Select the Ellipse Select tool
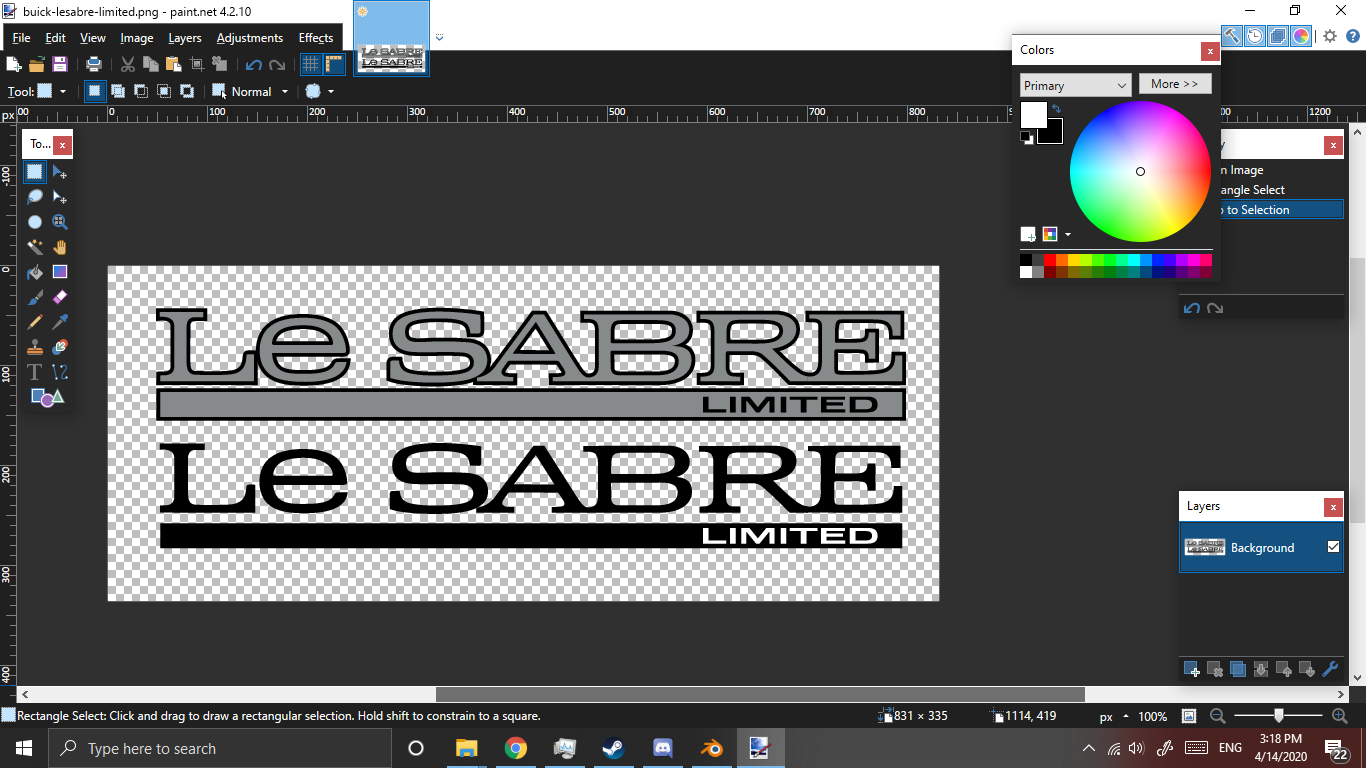 click(35, 222)
